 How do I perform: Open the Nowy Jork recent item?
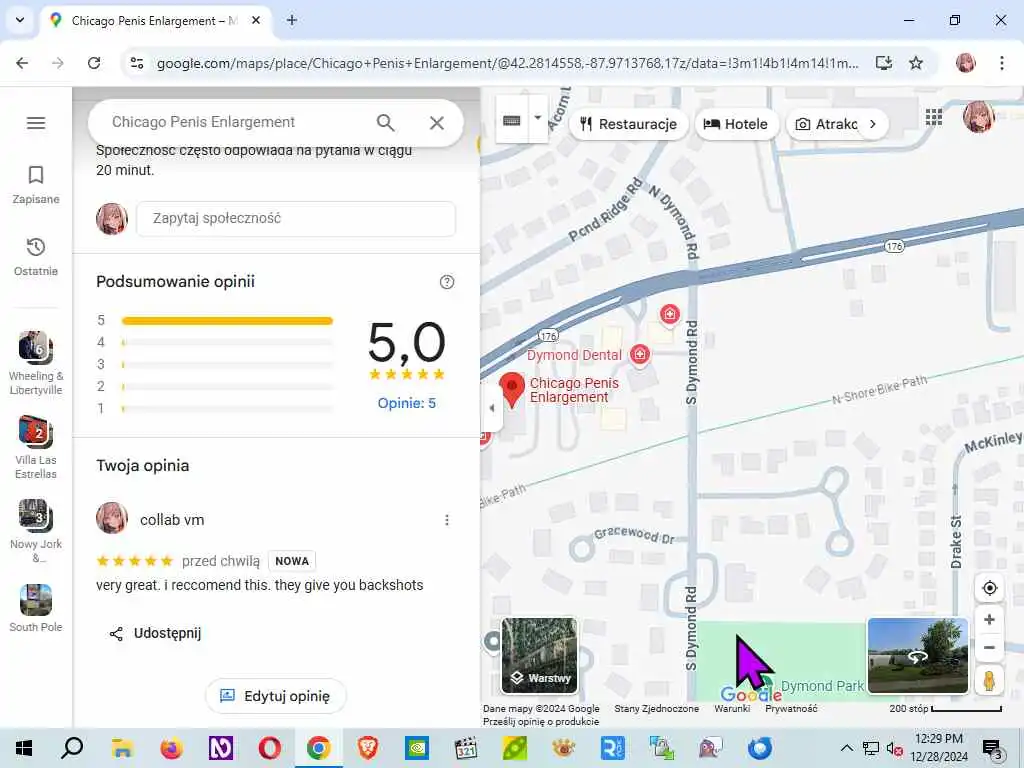tap(36, 531)
